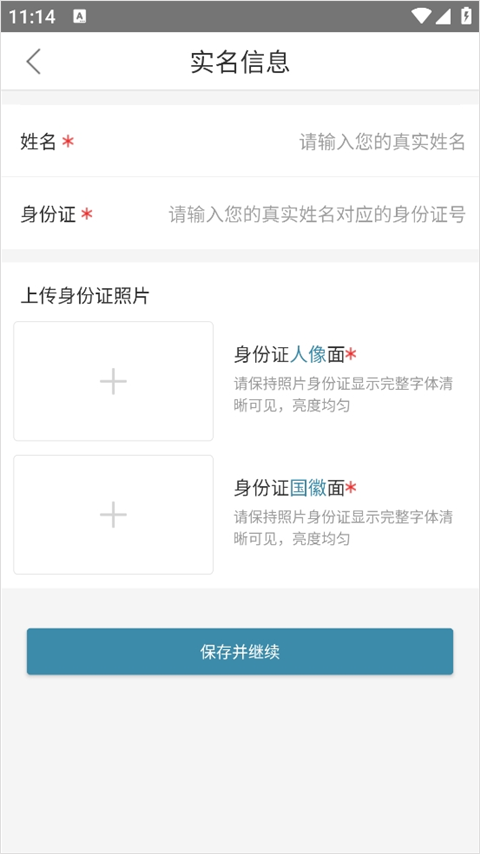Tap the cellular signal icon in the status bar
This screenshot has height=854, width=480.
(x=442, y=16)
